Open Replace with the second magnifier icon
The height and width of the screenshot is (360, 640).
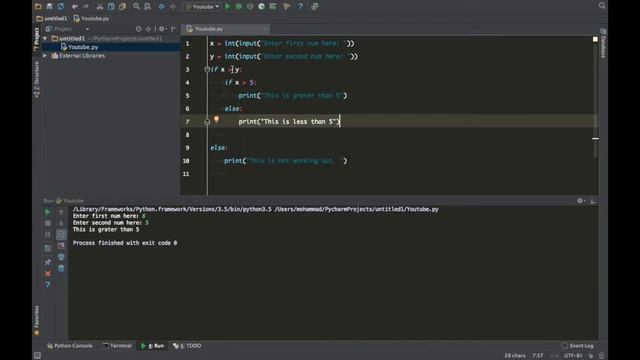(147, 6)
